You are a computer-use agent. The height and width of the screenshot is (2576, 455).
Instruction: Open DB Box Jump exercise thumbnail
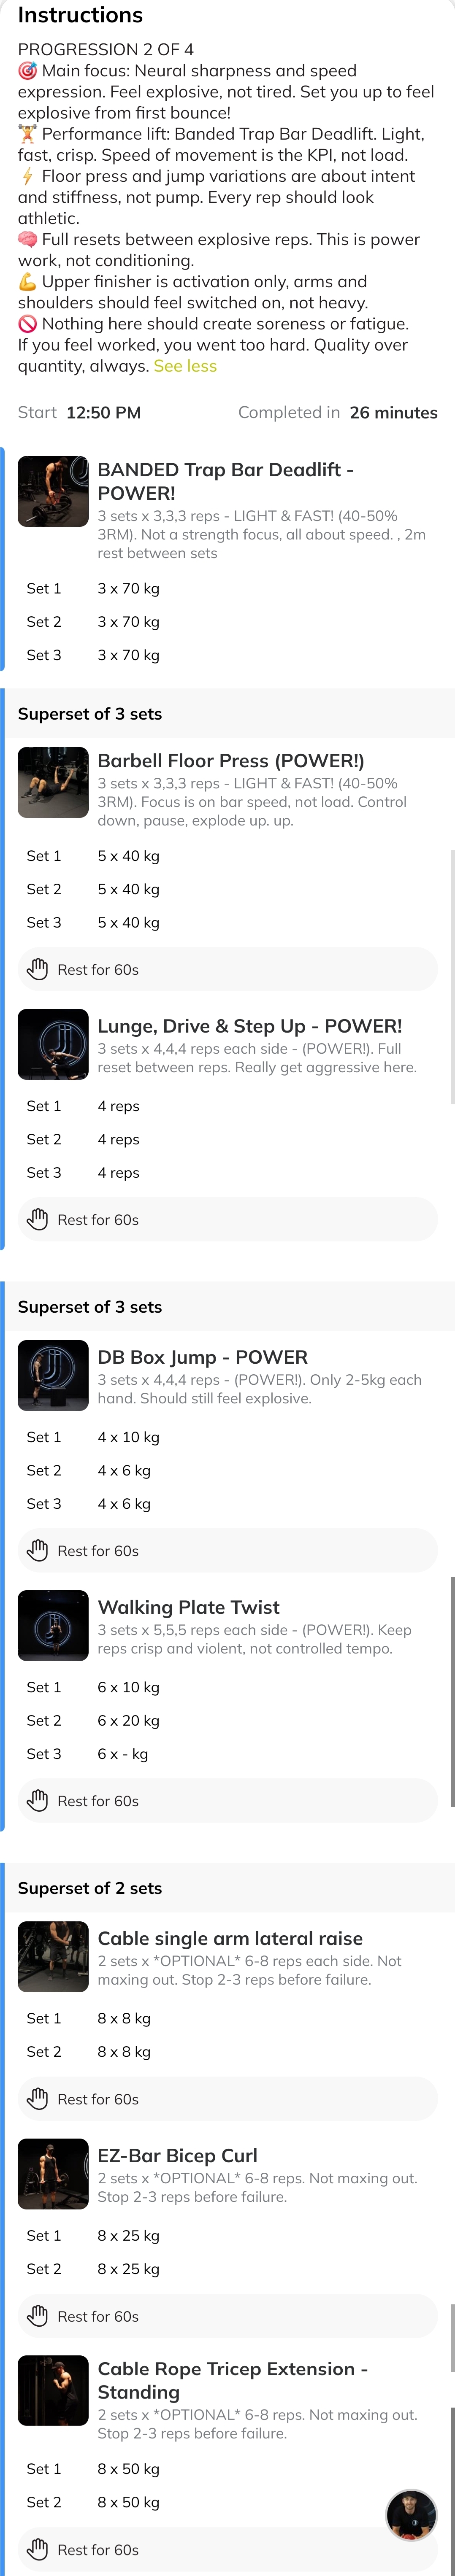53,1375
